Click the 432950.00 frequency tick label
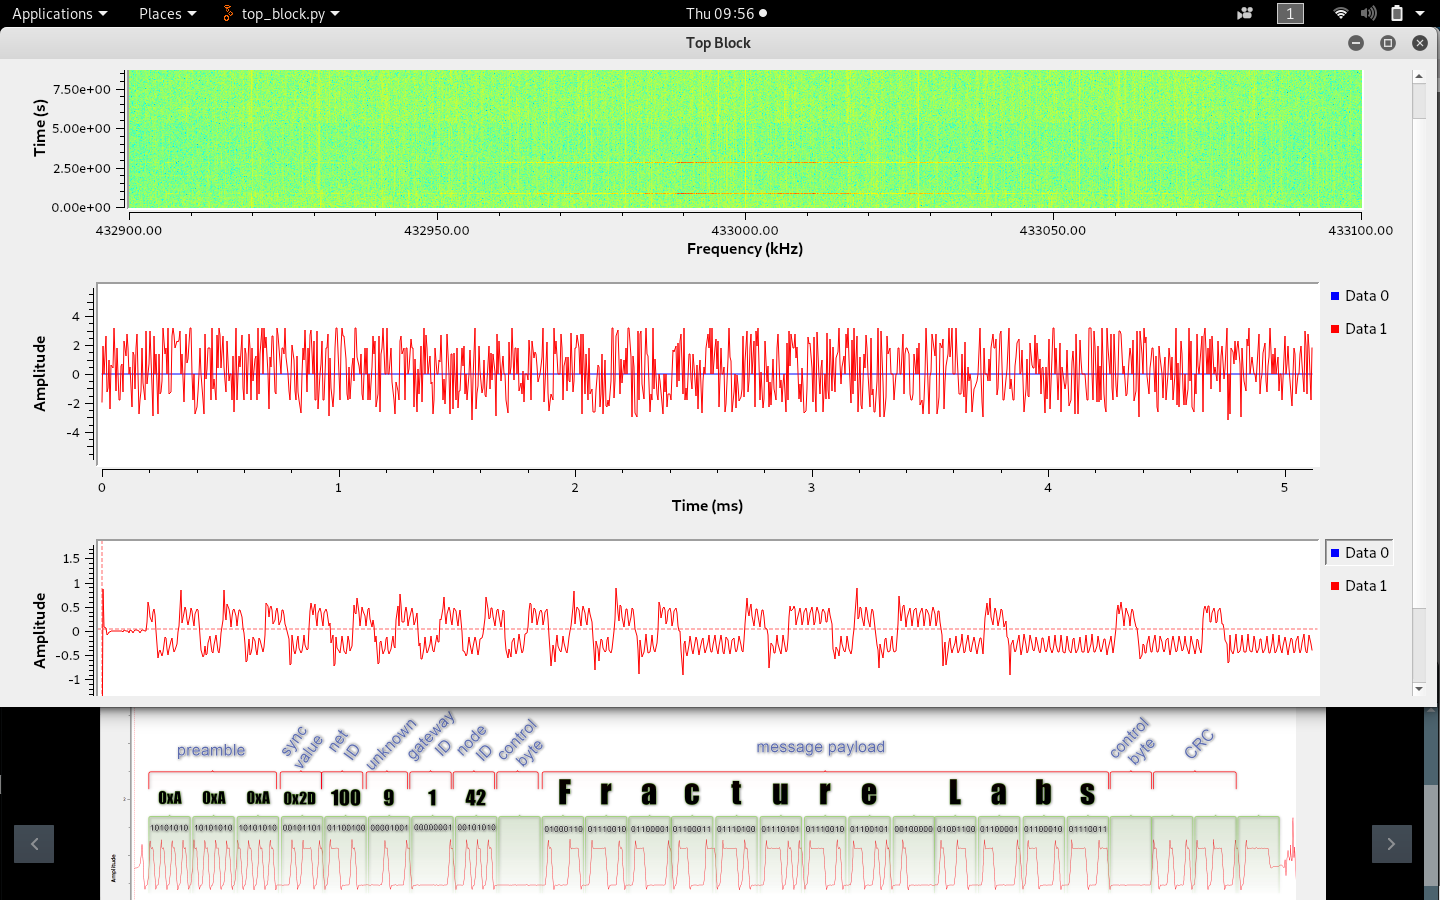The image size is (1440, 900). coord(437,231)
